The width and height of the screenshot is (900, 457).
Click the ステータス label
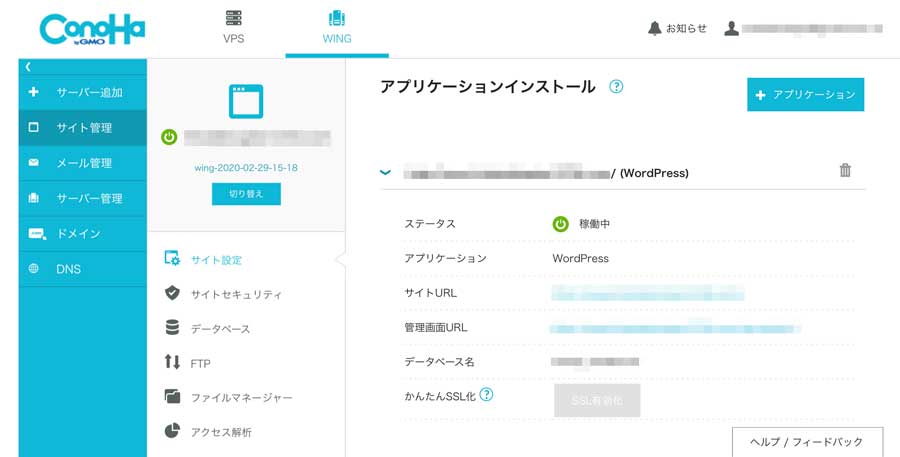[430, 224]
